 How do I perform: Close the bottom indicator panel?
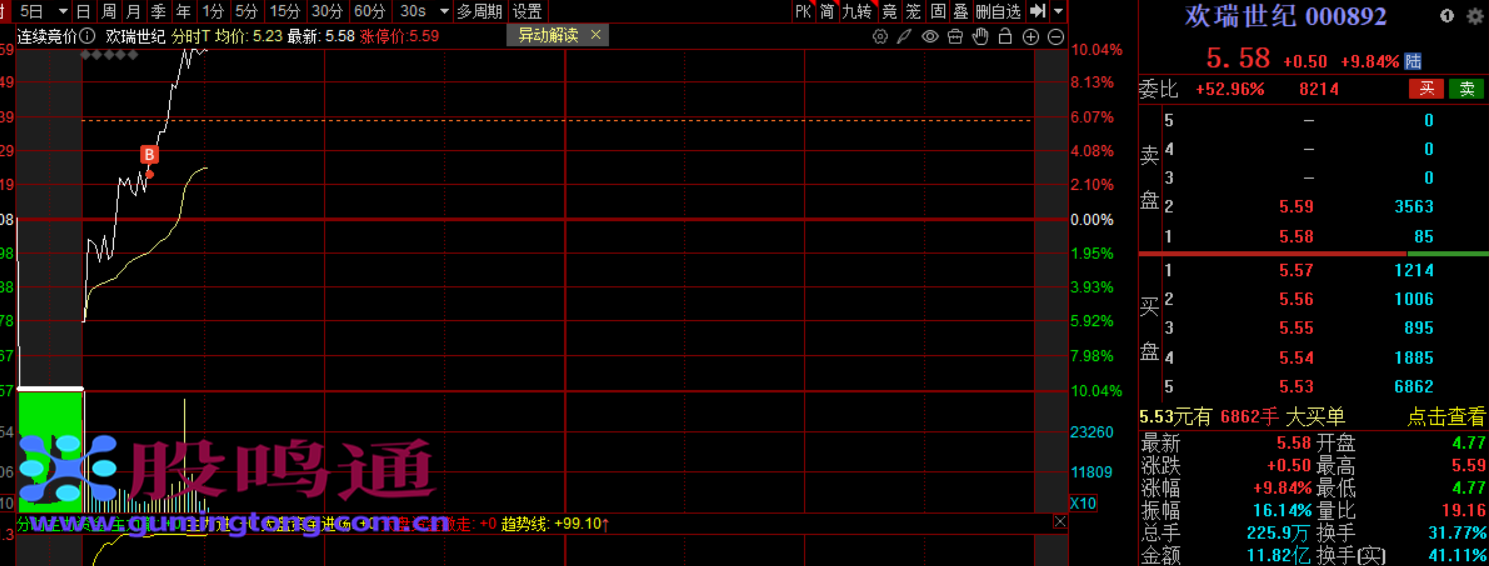1060,522
